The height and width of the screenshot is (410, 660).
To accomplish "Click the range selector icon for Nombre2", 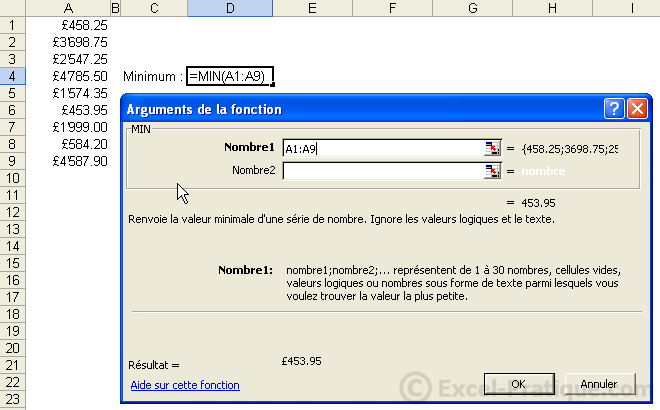I will point(492,171).
